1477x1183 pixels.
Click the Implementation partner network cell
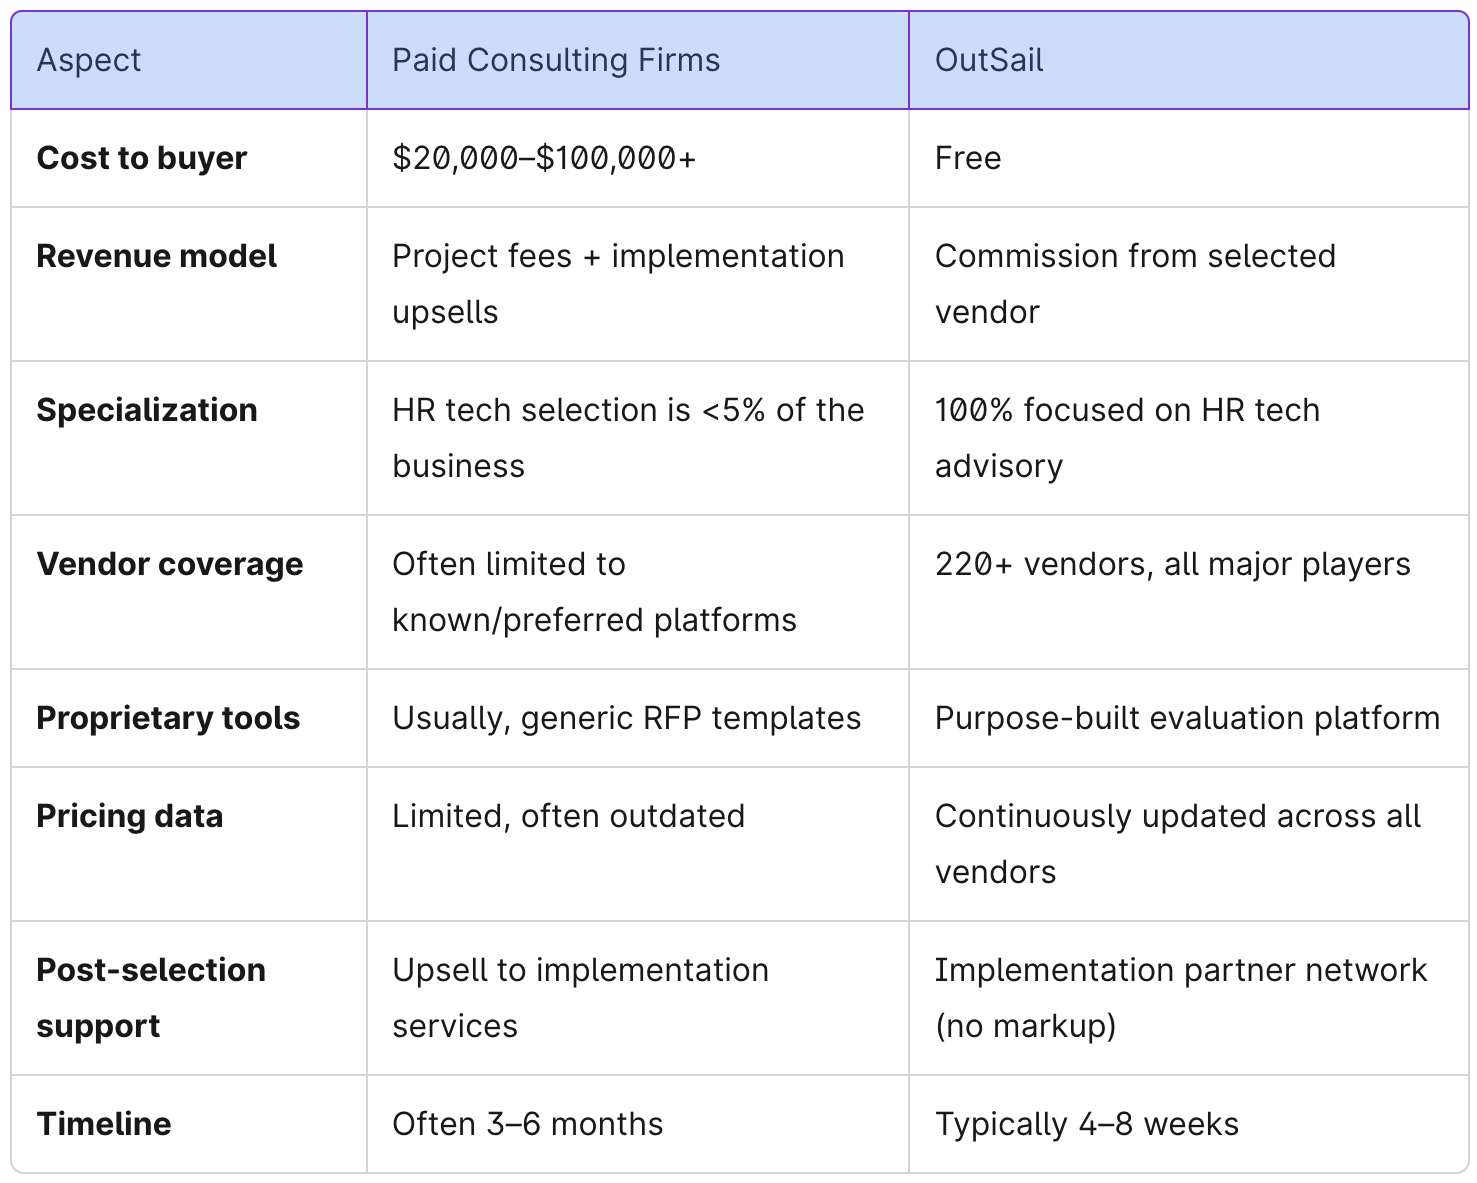tap(1180, 998)
